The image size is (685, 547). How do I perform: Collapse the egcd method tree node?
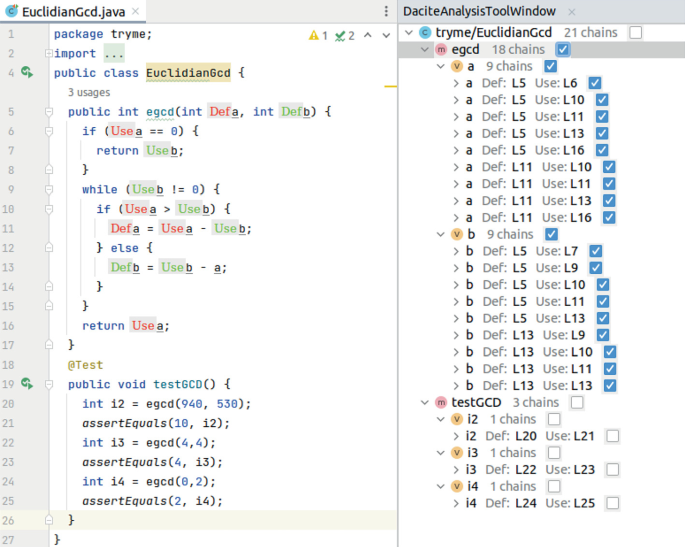coord(425,49)
